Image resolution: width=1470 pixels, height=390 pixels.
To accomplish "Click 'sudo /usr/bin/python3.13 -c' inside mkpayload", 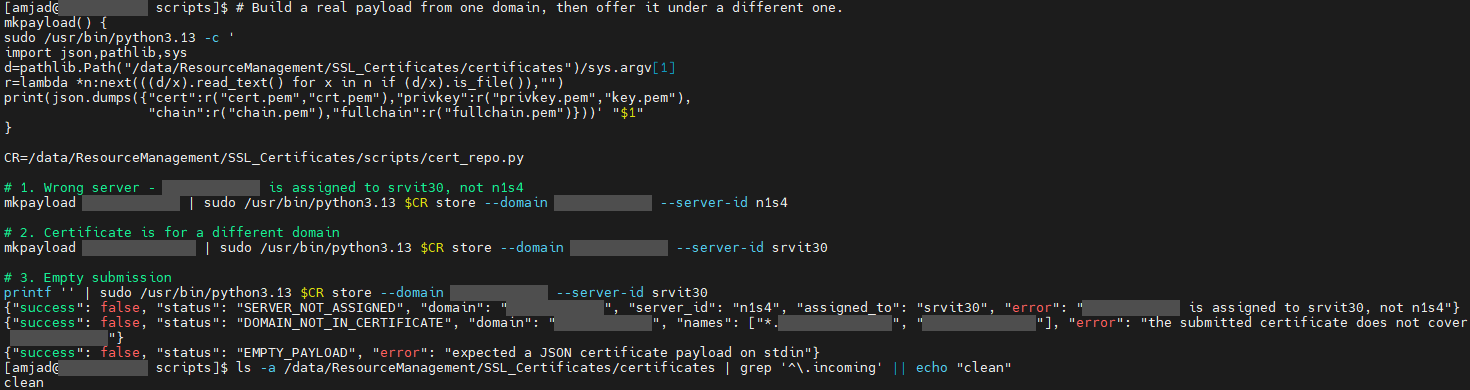I will (113, 37).
